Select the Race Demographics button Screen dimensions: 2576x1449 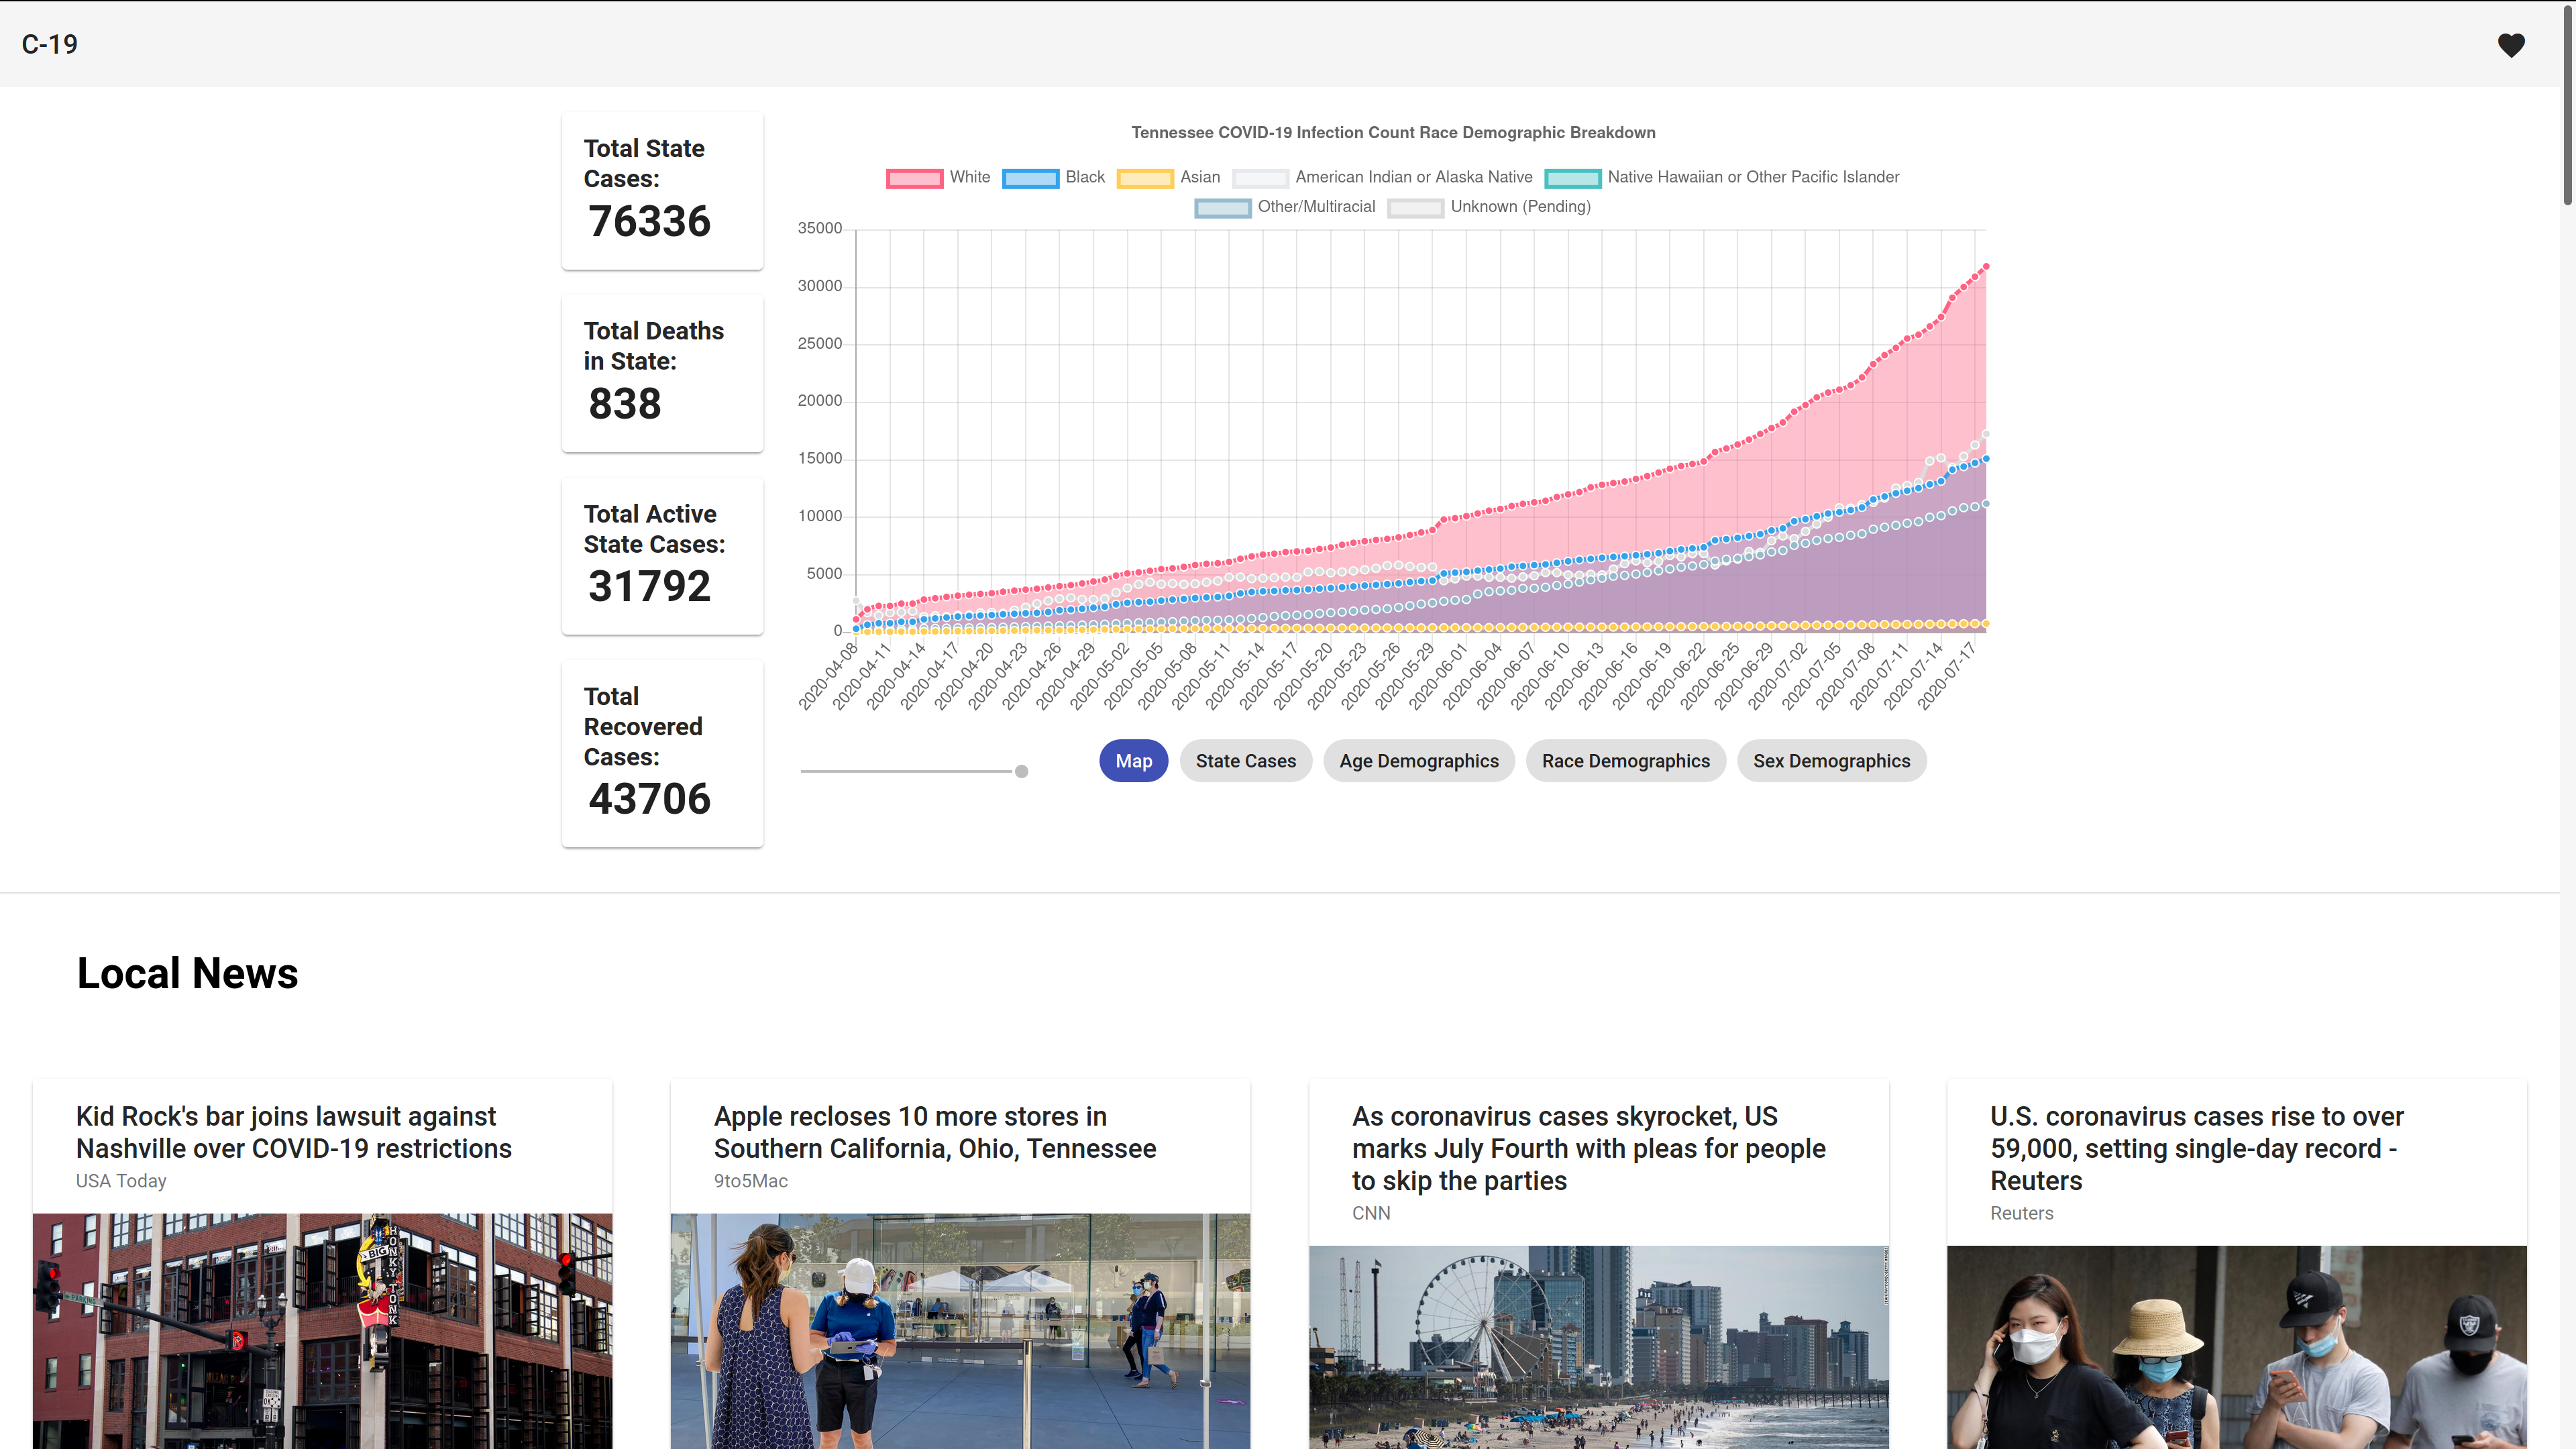pos(1625,761)
